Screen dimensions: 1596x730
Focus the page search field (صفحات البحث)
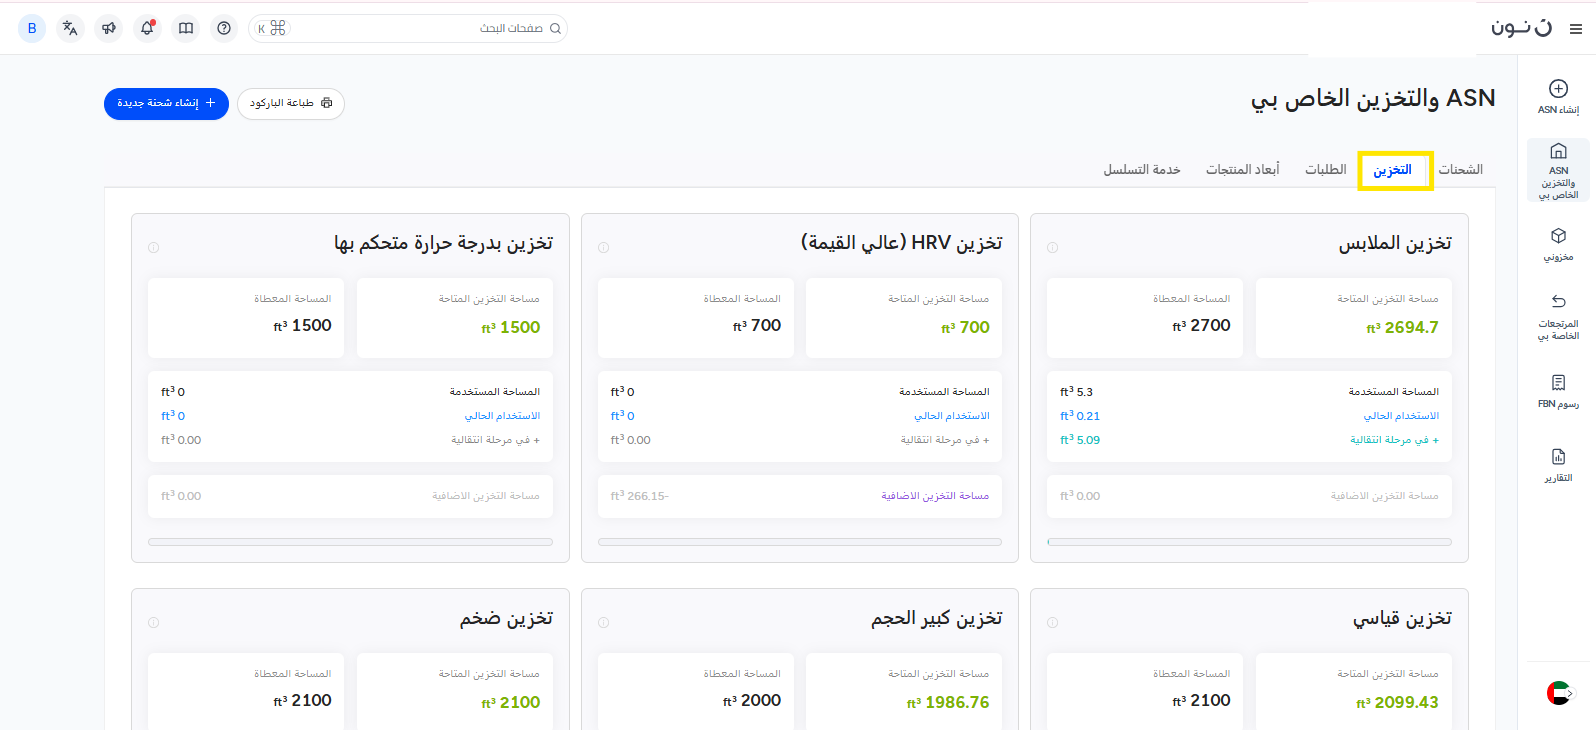pyautogui.click(x=420, y=28)
